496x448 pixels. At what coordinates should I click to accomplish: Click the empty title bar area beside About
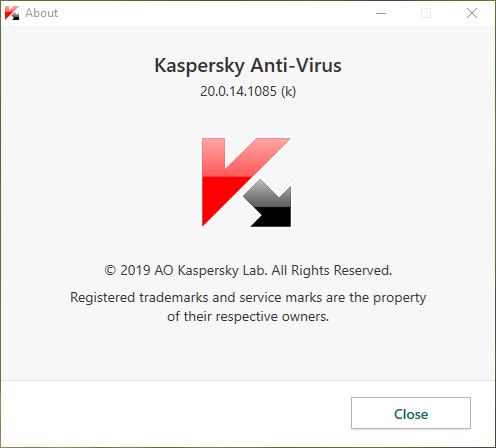(213, 13)
